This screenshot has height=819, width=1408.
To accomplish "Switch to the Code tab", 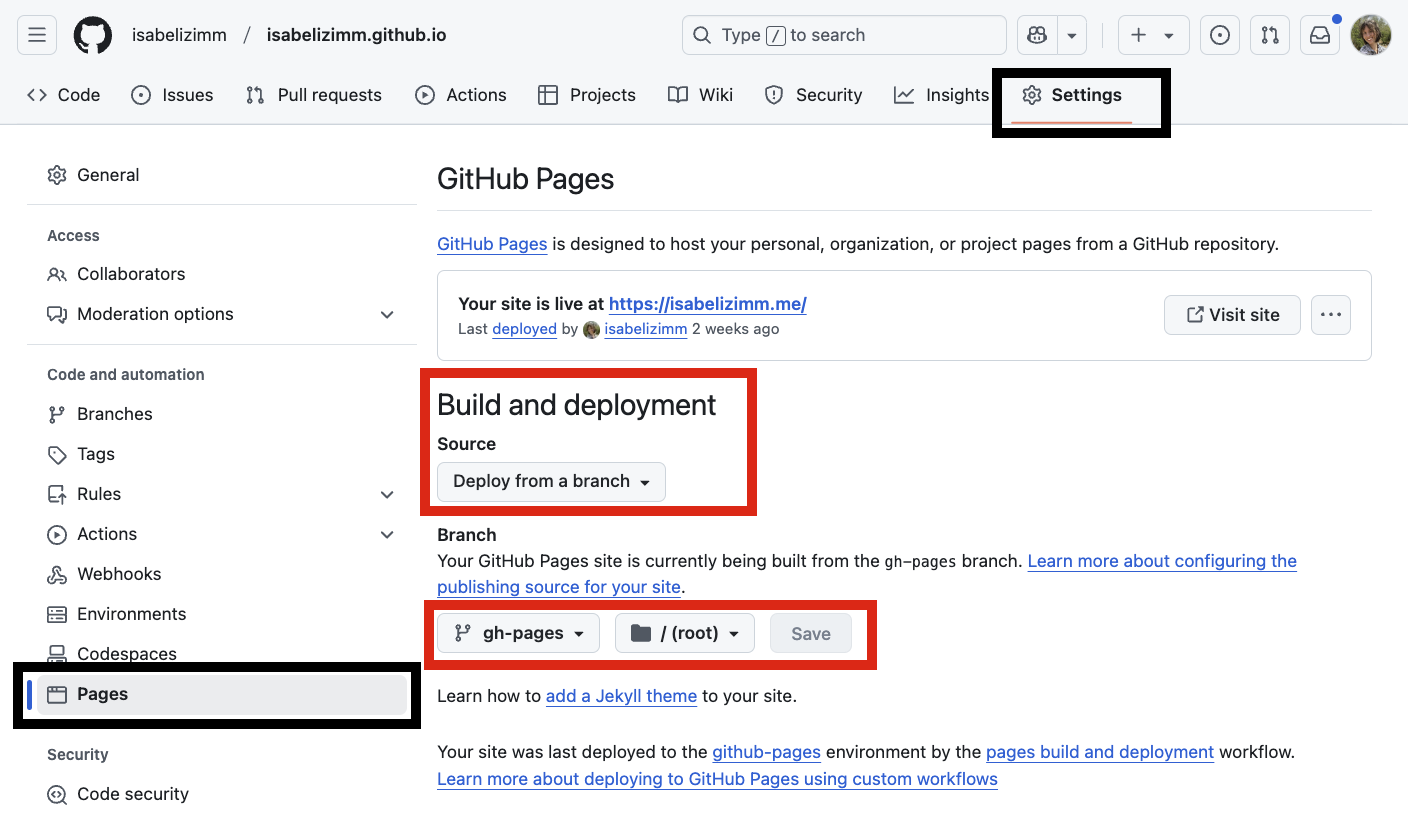I will (x=64, y=95).
